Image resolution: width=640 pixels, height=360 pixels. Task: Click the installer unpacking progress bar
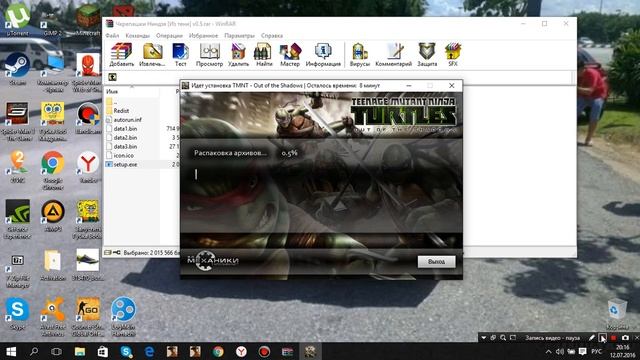click(x=321, y=175)
